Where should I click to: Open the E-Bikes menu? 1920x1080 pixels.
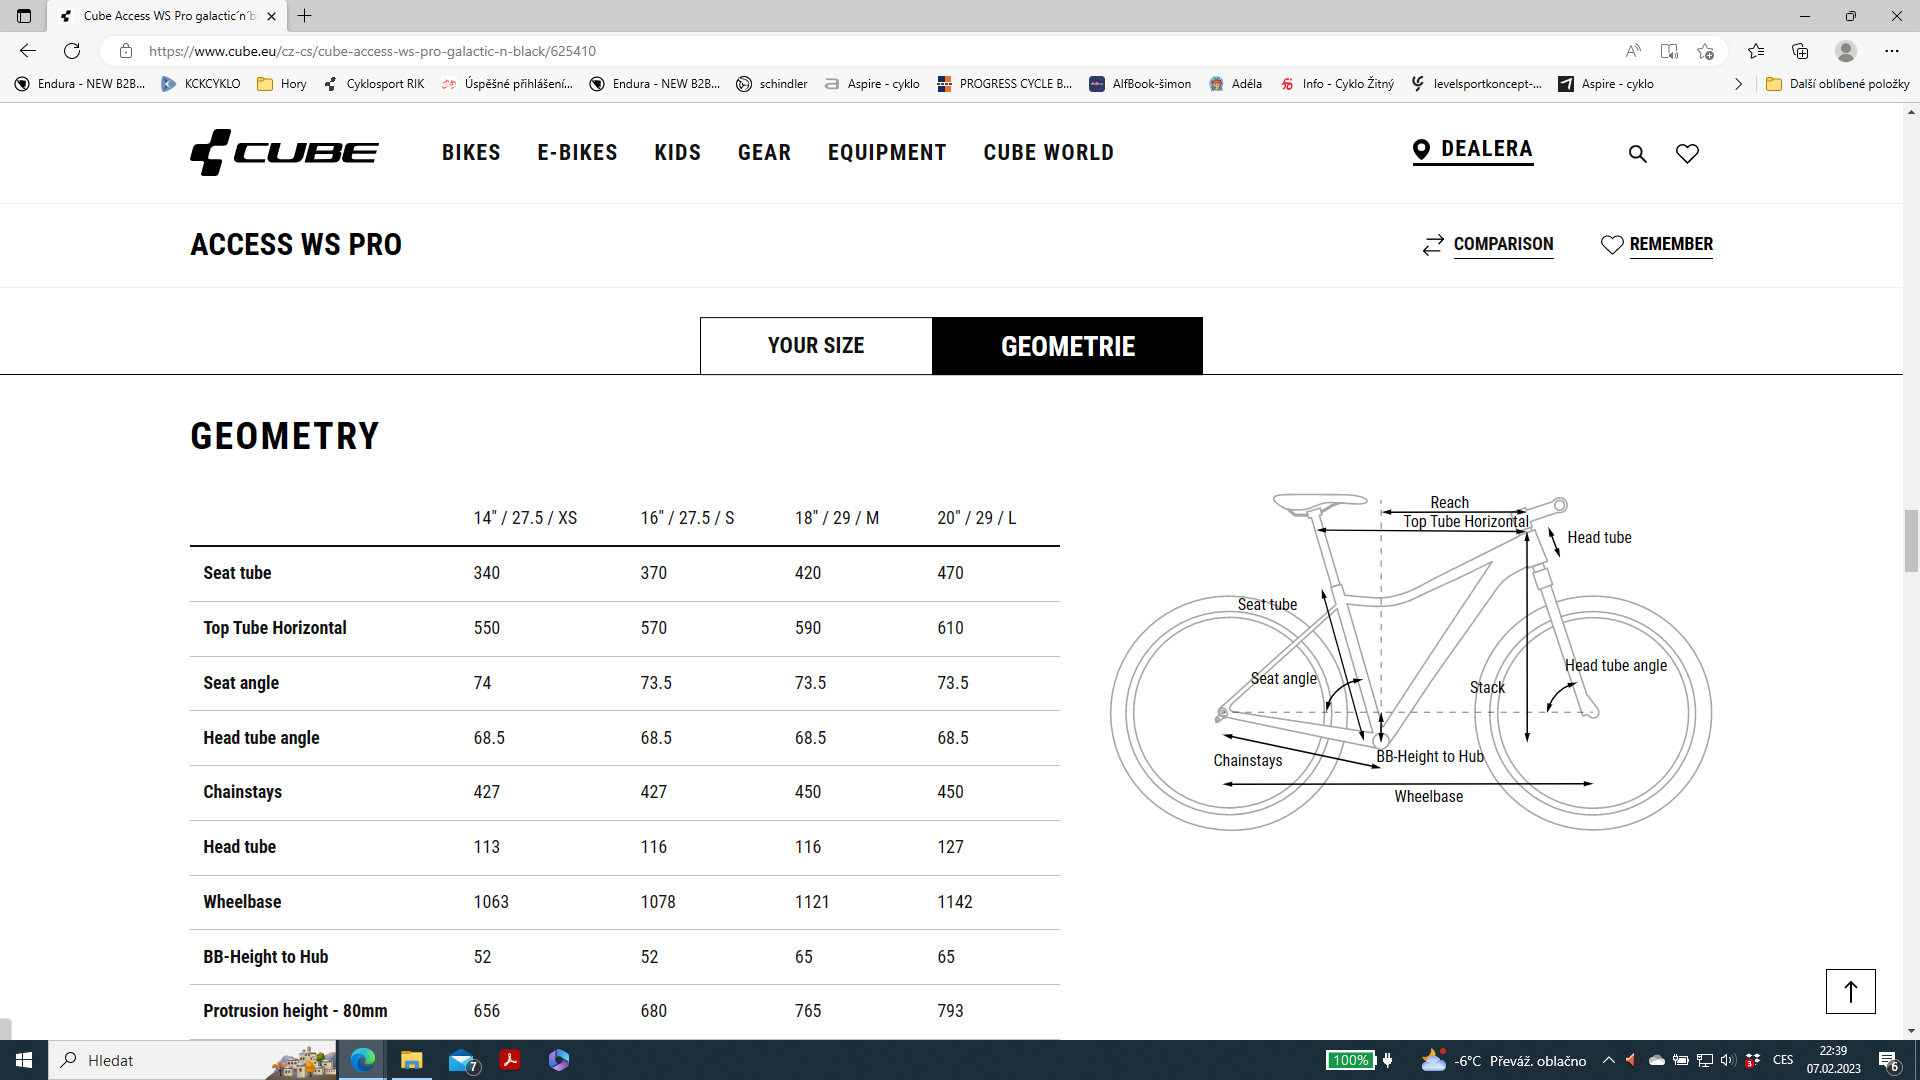click(577, 152)
